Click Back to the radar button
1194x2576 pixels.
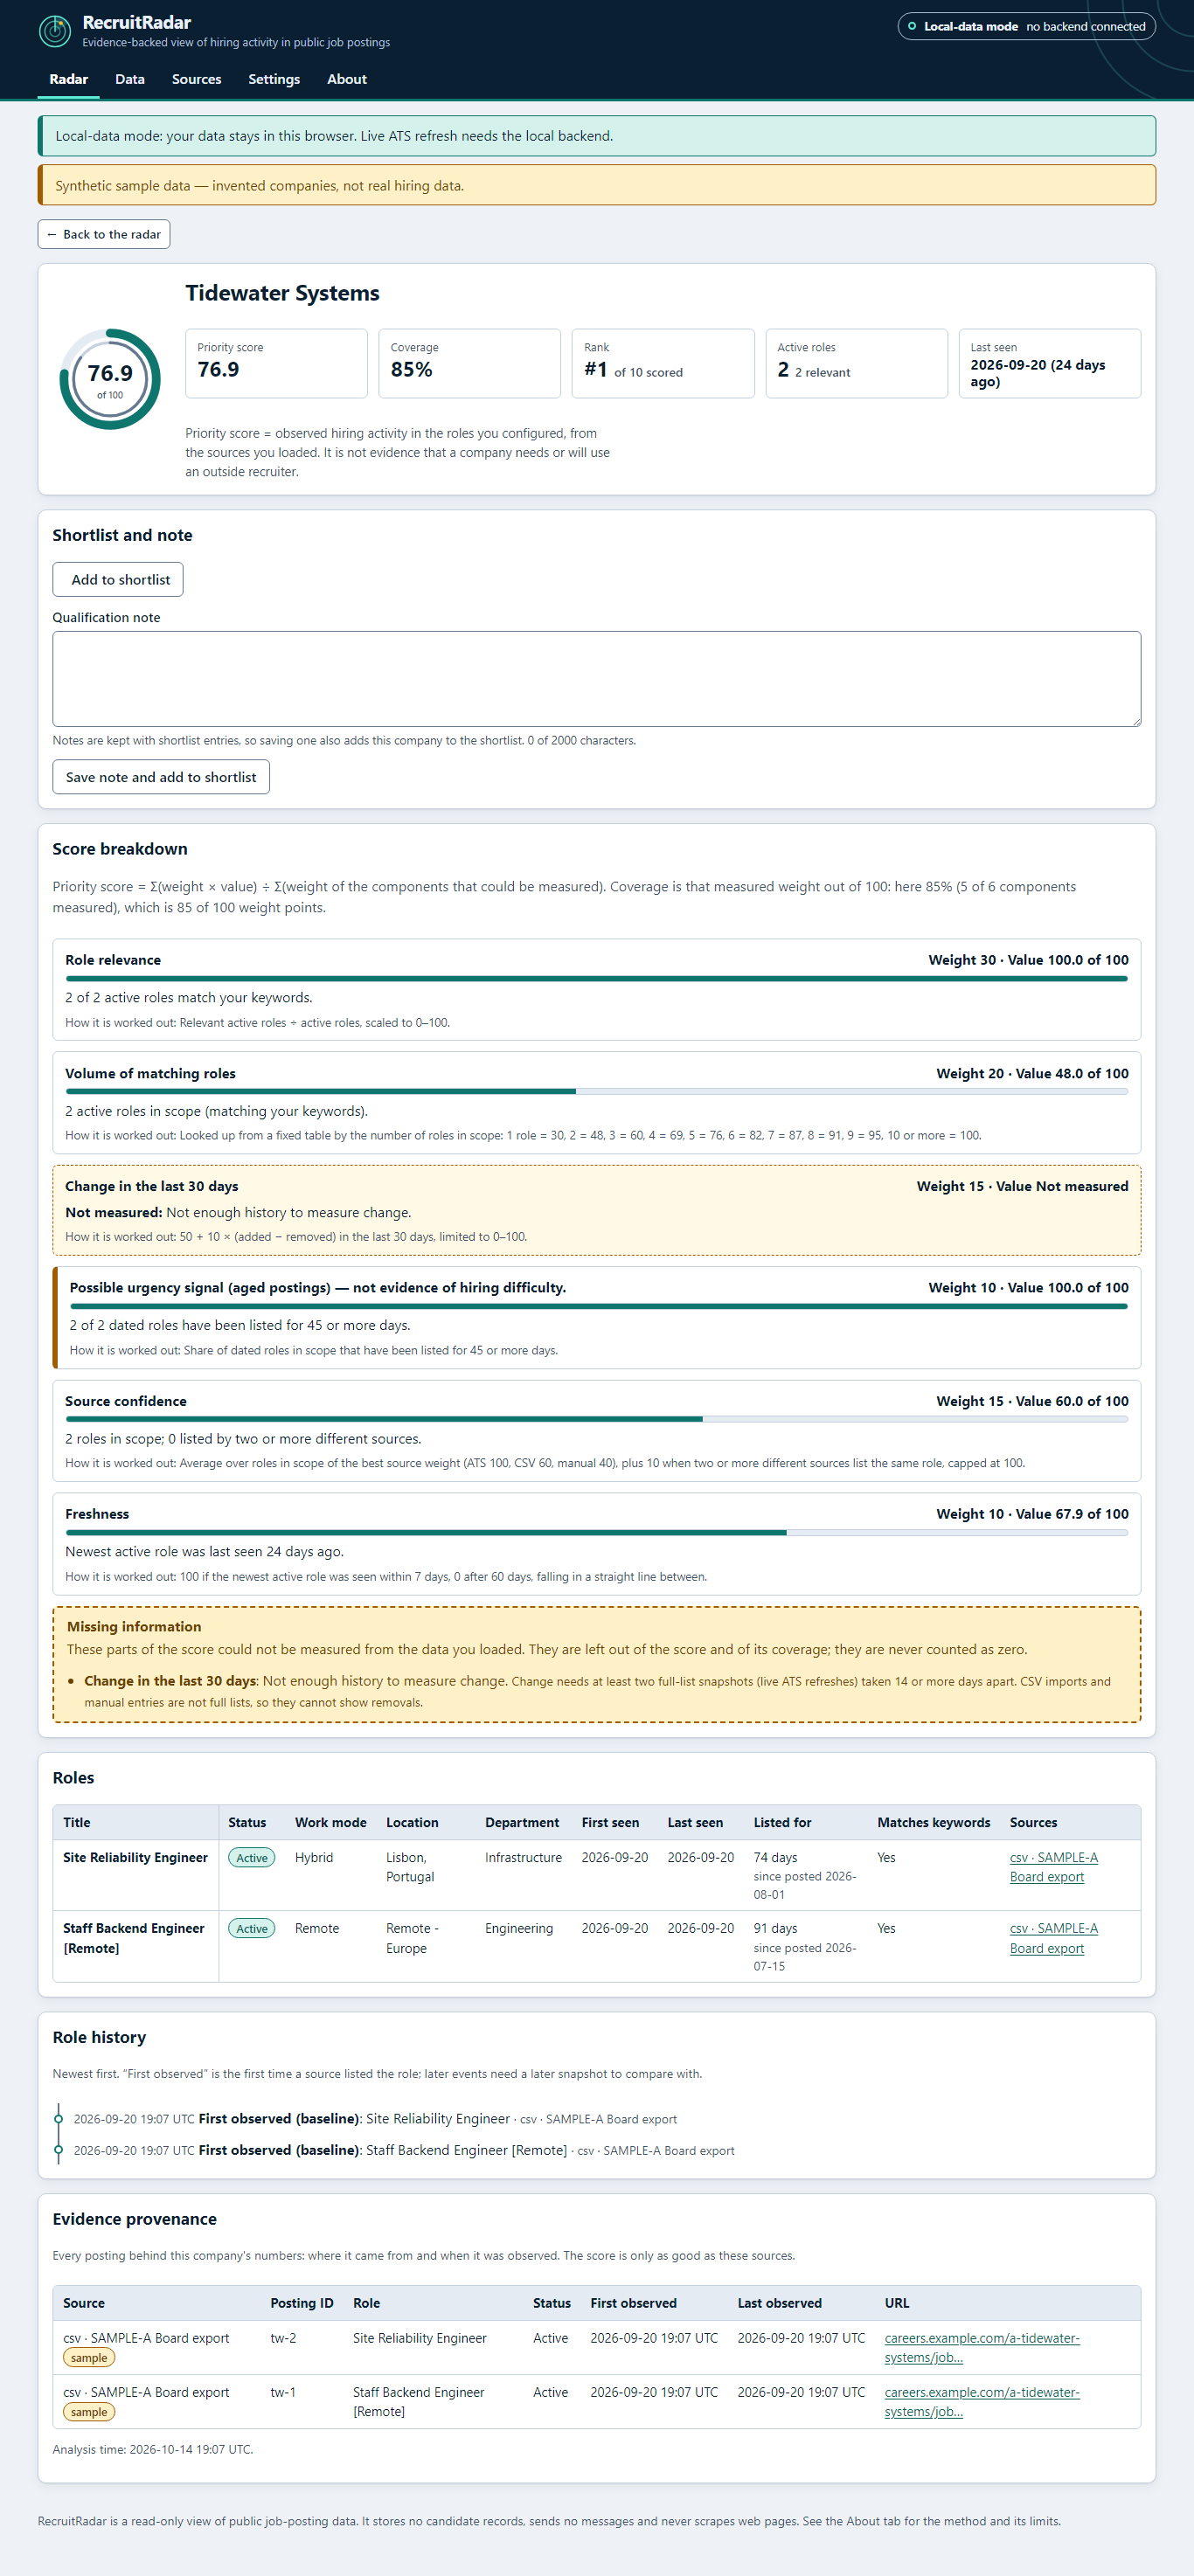pos(104,234)
